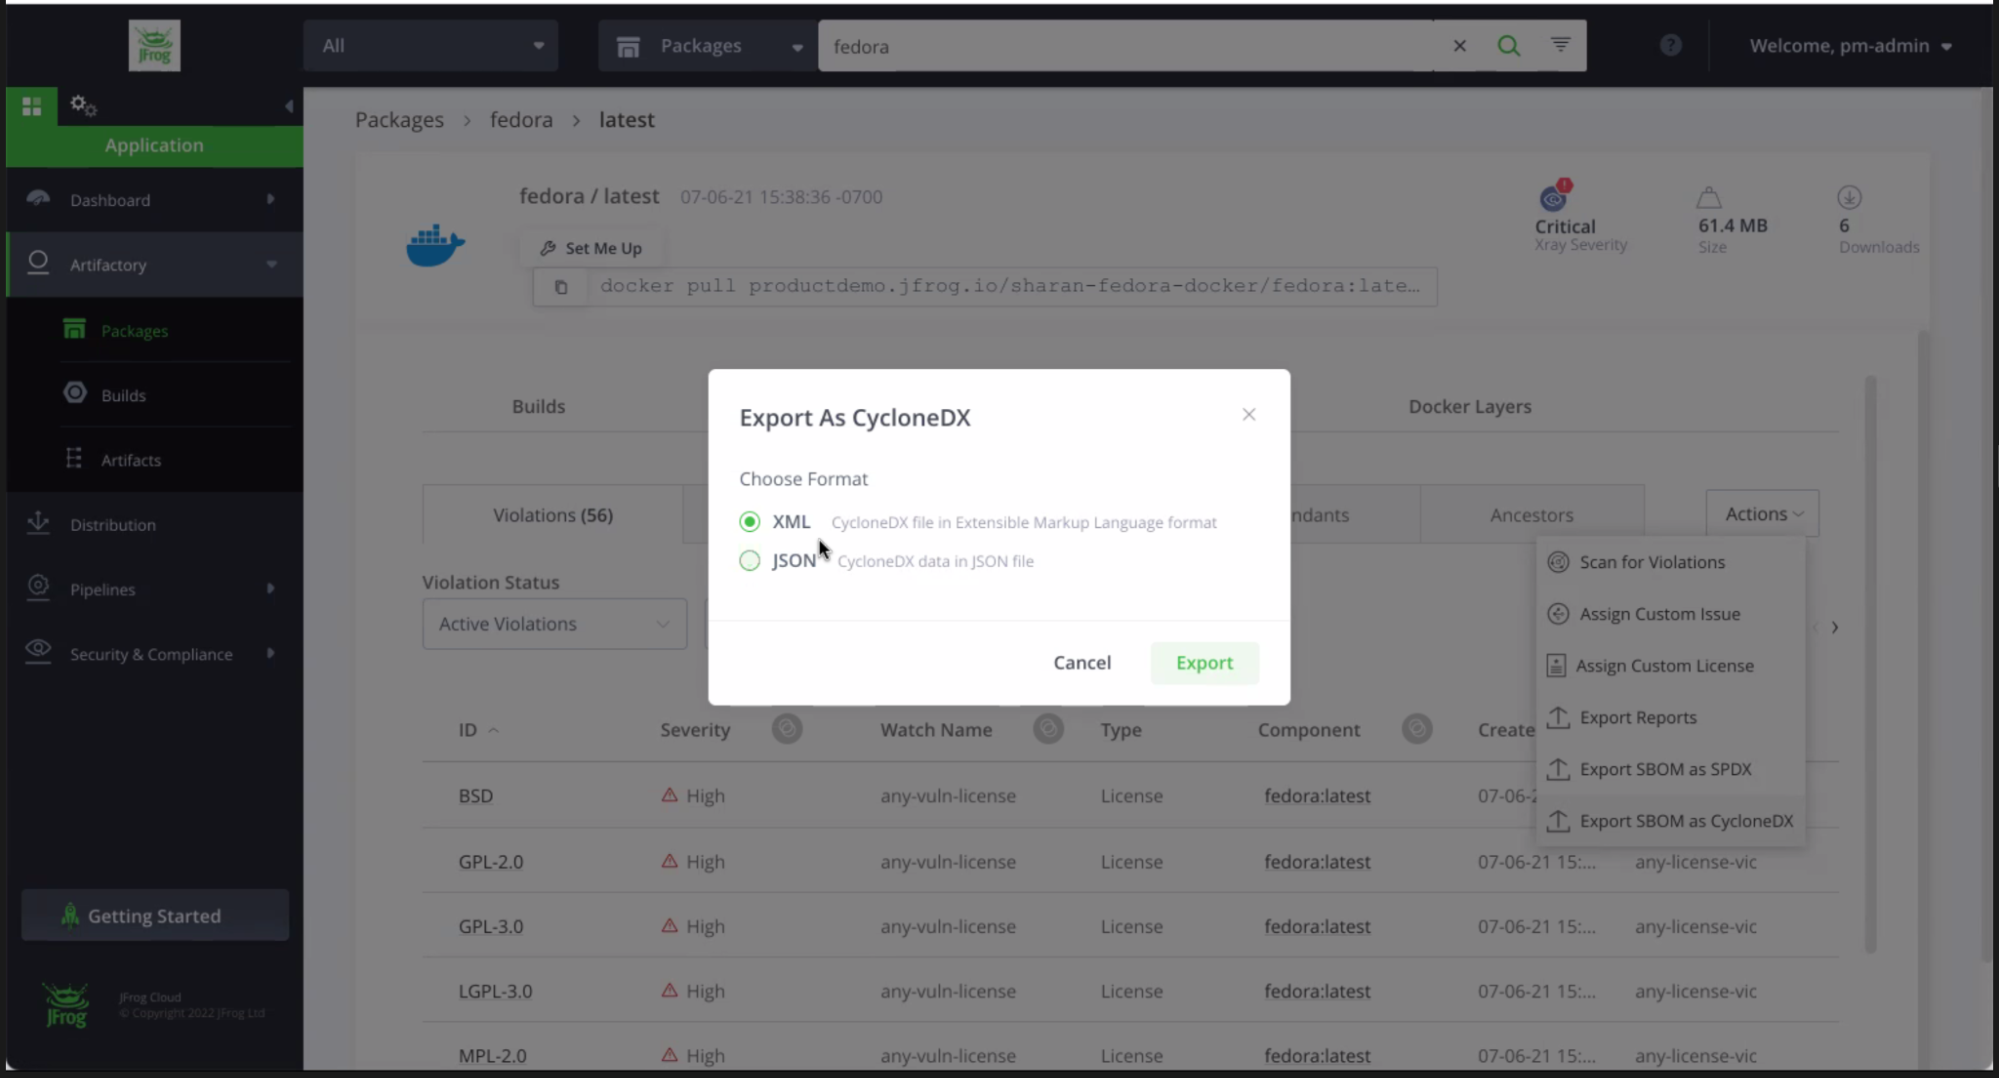Open Builds in the sidebar
The width and height of the screenshot is (1999, 1078).
(x=123, y=396)
